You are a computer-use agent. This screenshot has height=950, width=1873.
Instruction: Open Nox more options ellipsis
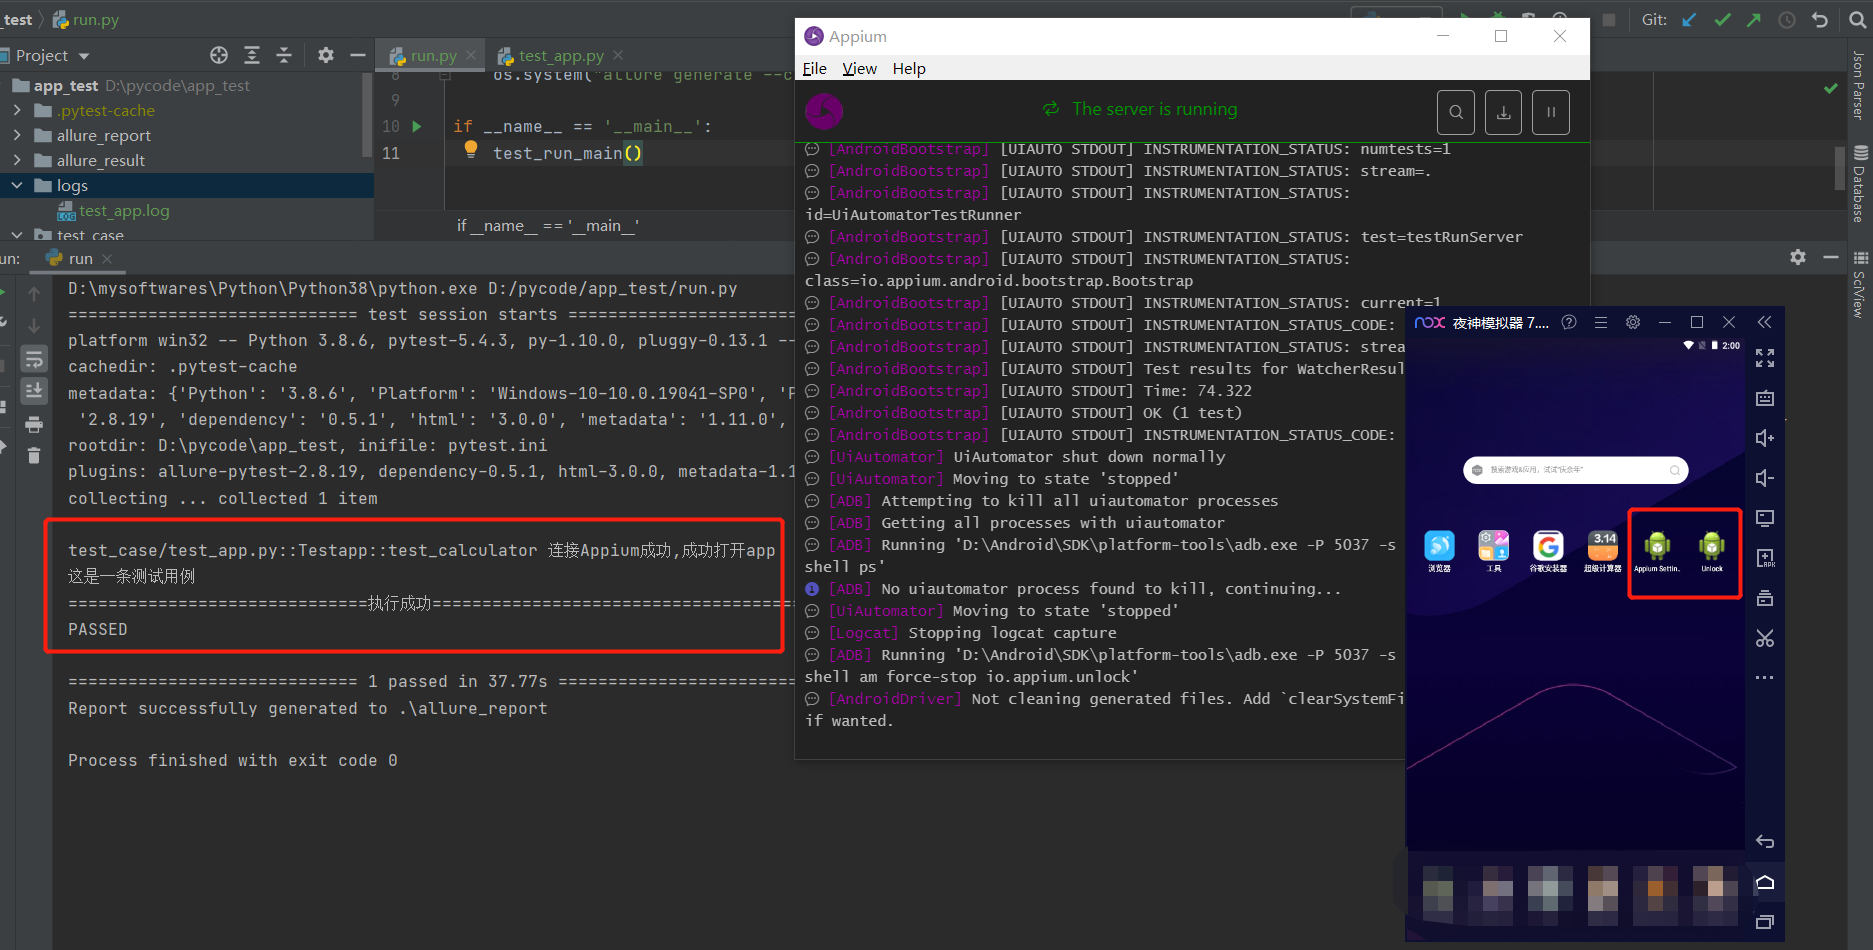tap(1765, 678)
